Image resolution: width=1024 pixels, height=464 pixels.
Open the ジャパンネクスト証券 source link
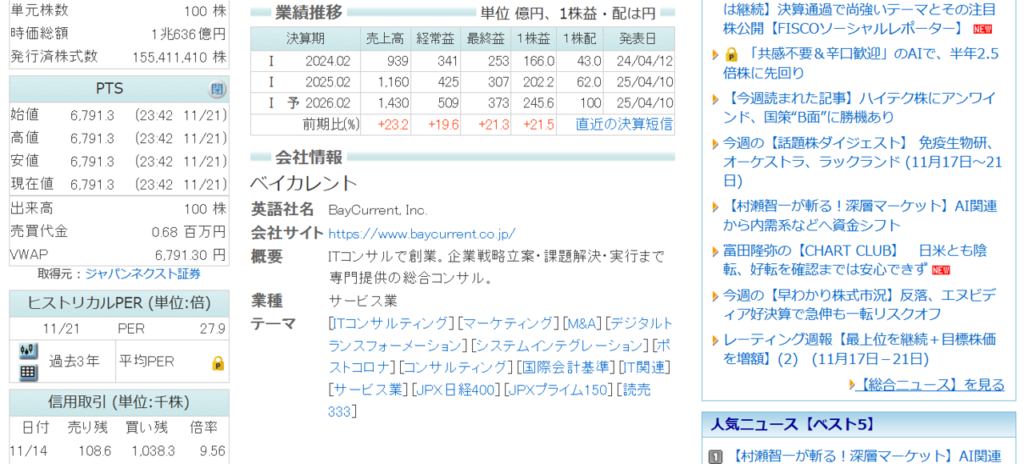(x=142, y=273)
